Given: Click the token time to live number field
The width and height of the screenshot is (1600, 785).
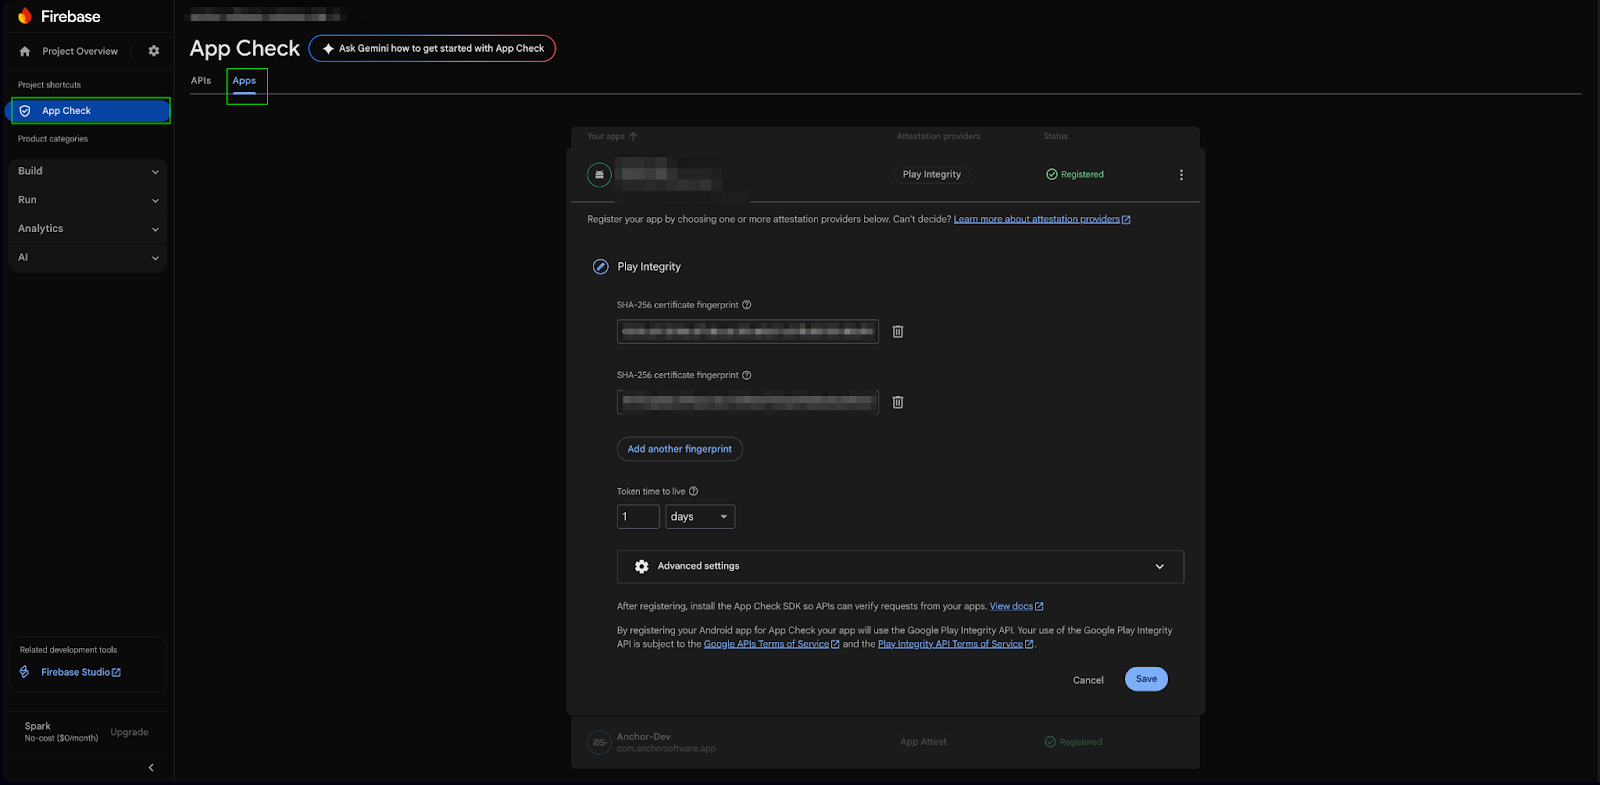Looking at the screenshot, I should pyautogui.click(x=638, y=517).
